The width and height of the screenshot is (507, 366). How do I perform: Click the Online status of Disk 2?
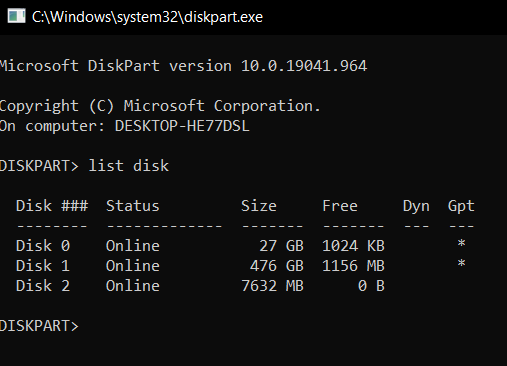(x=133, y=286)
